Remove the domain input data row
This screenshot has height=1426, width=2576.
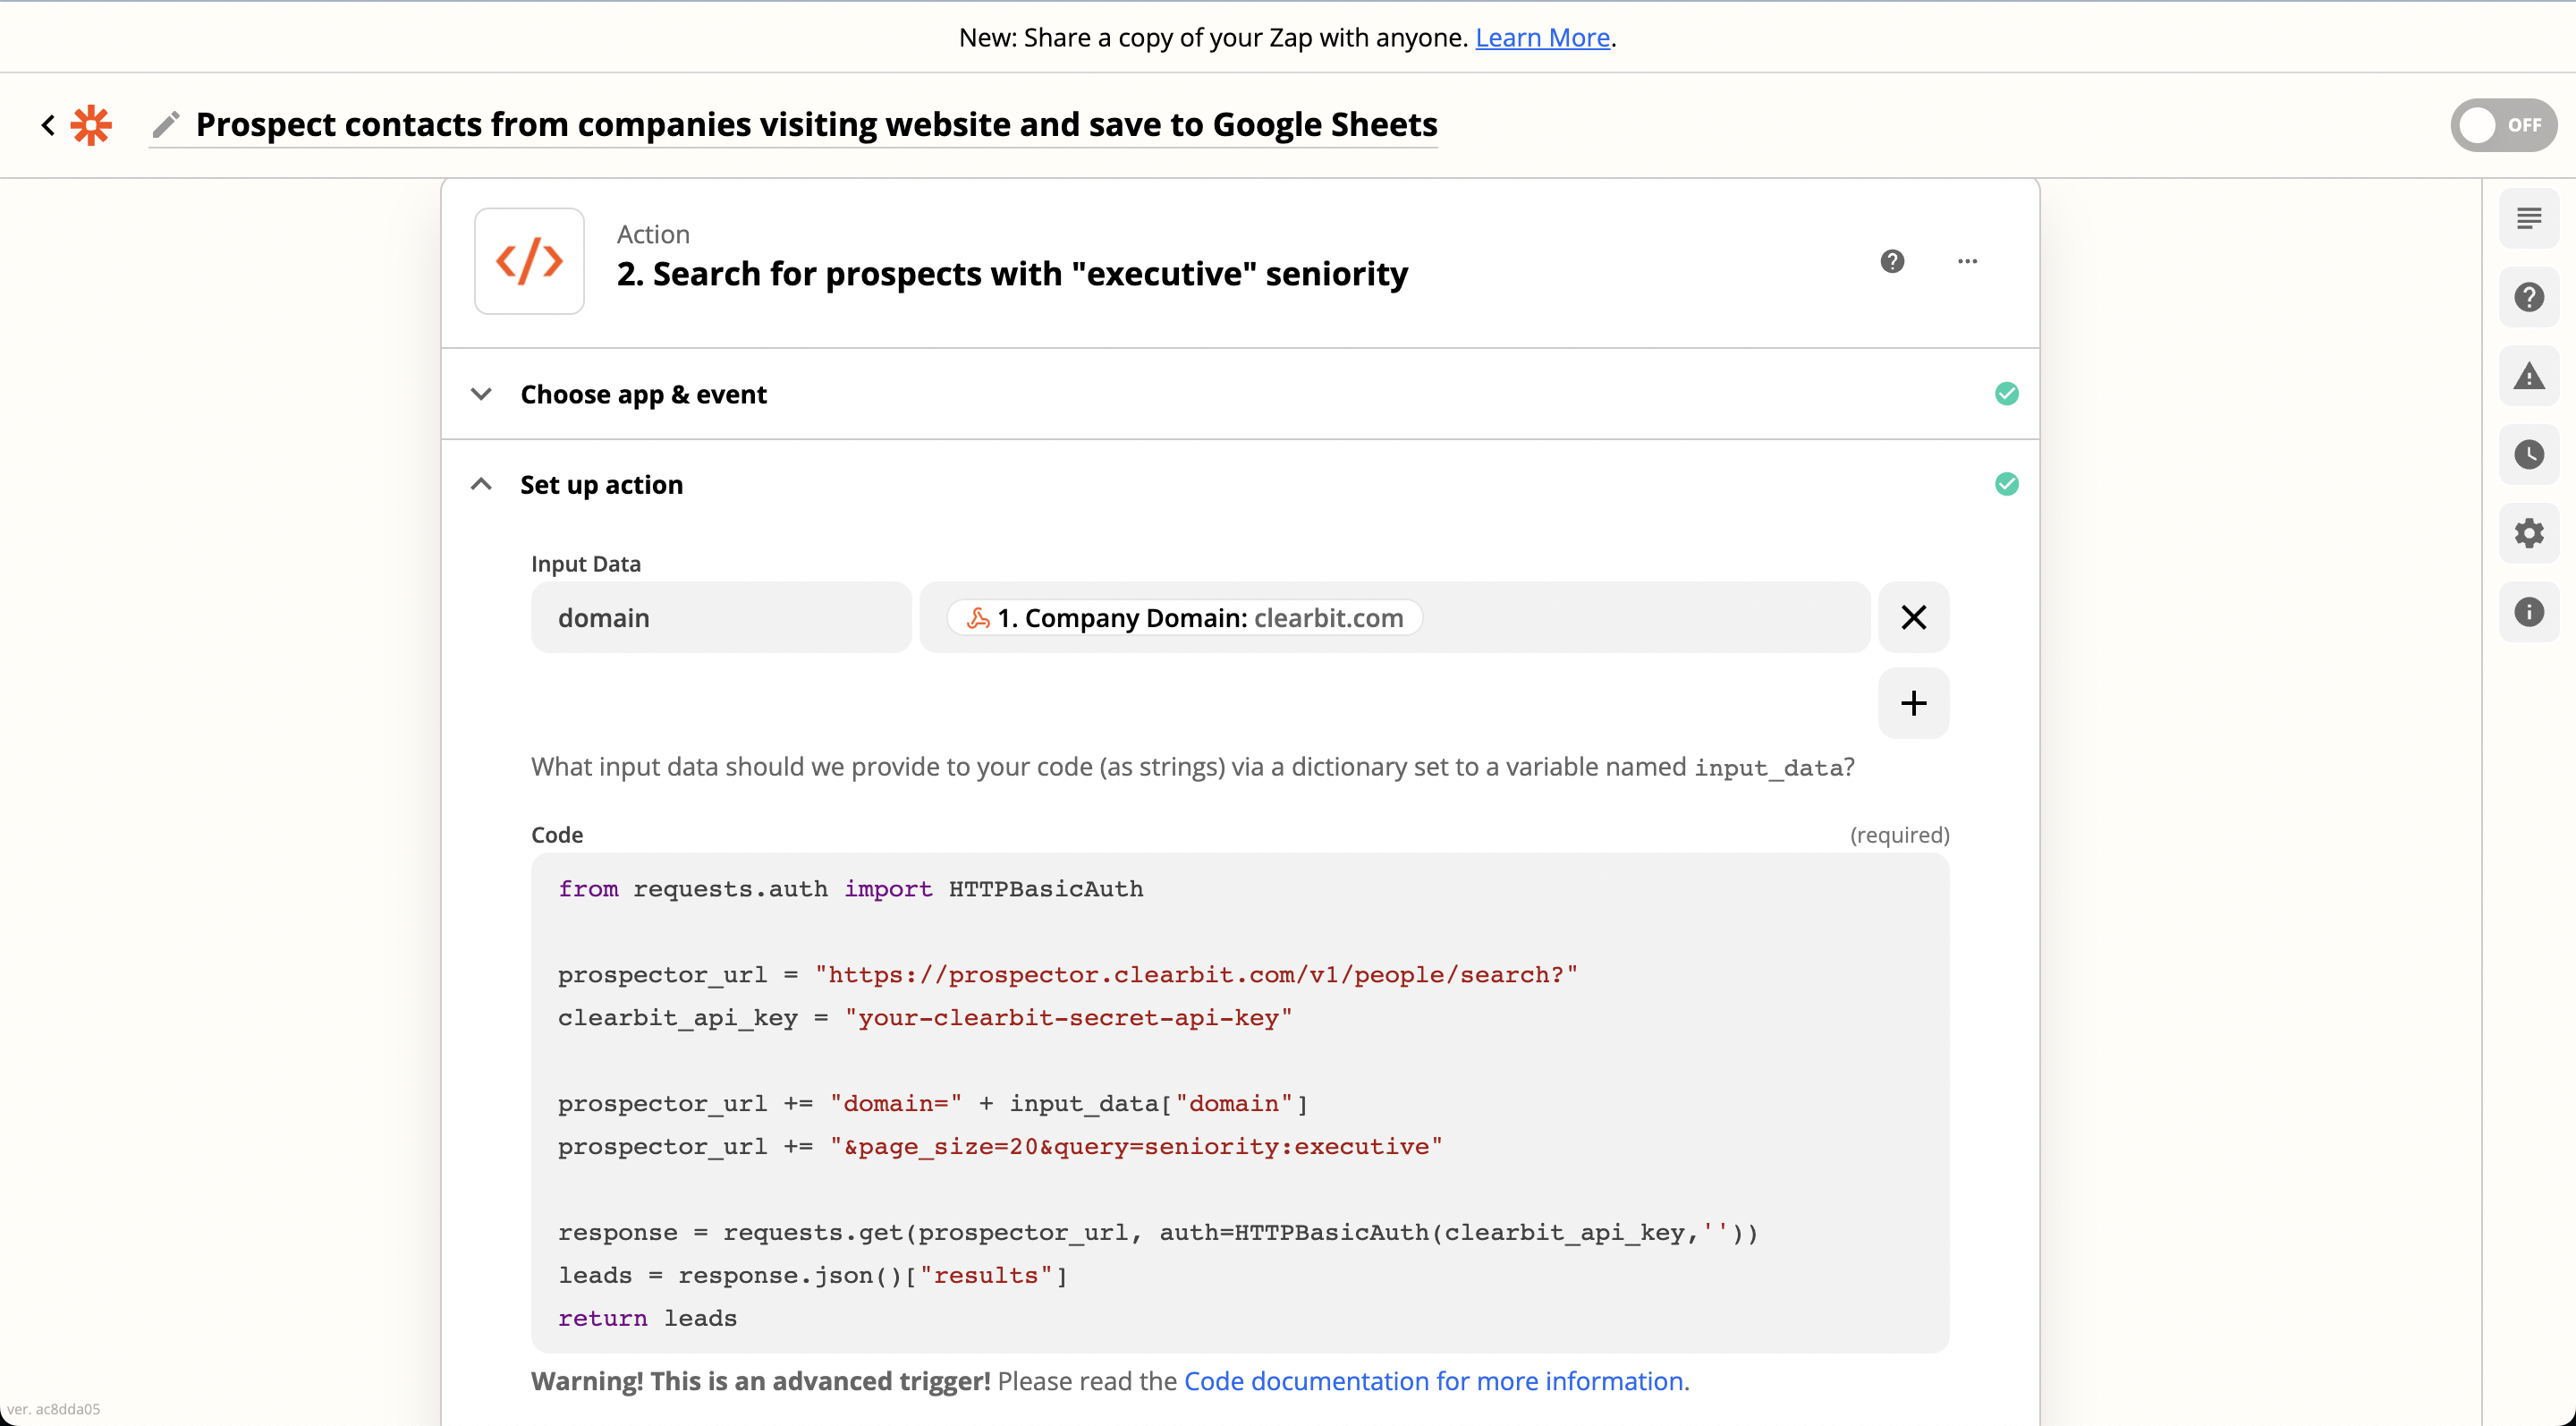click(1913, 617)
